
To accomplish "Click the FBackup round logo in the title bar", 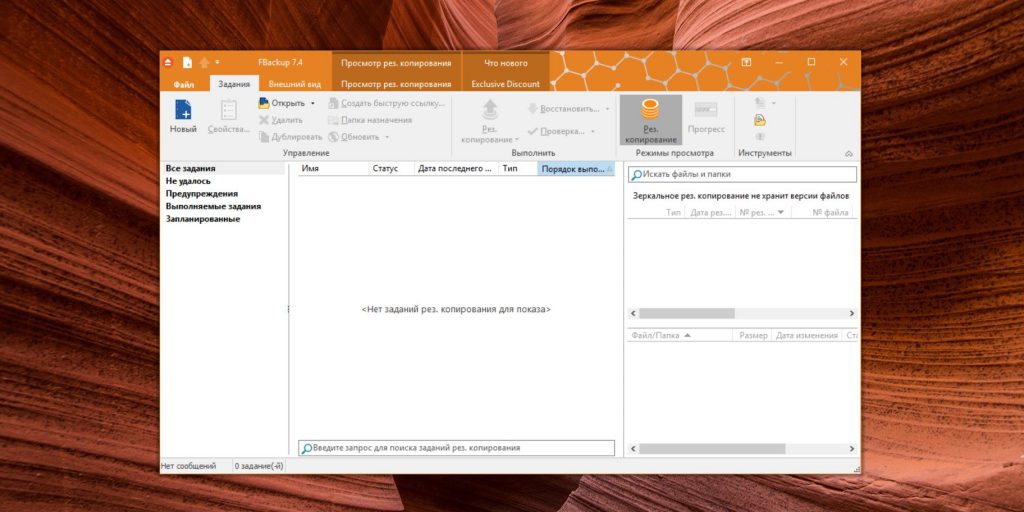I will 169,62.
